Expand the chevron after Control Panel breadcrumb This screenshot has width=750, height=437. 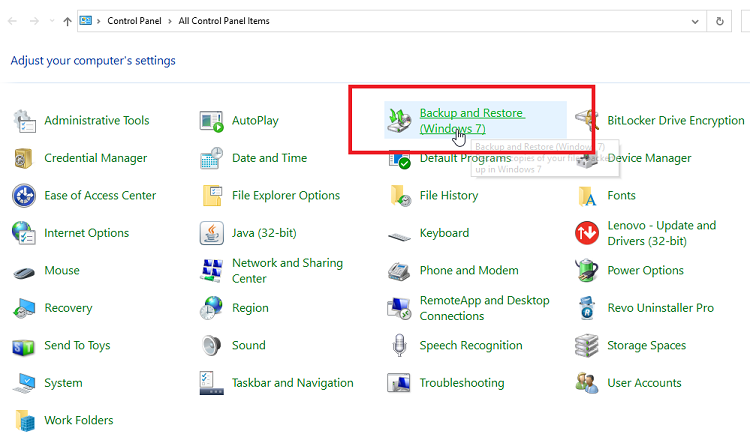point(170,22)
